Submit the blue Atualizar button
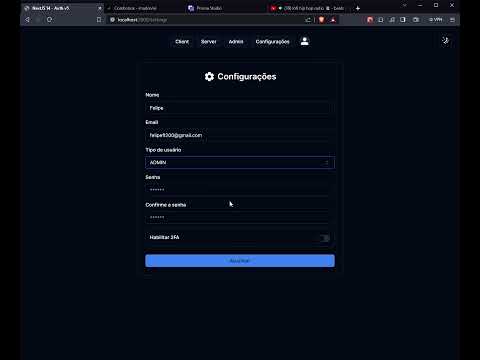Image resolution: width=480 pixels, height=360 pixels. (240, 261)
